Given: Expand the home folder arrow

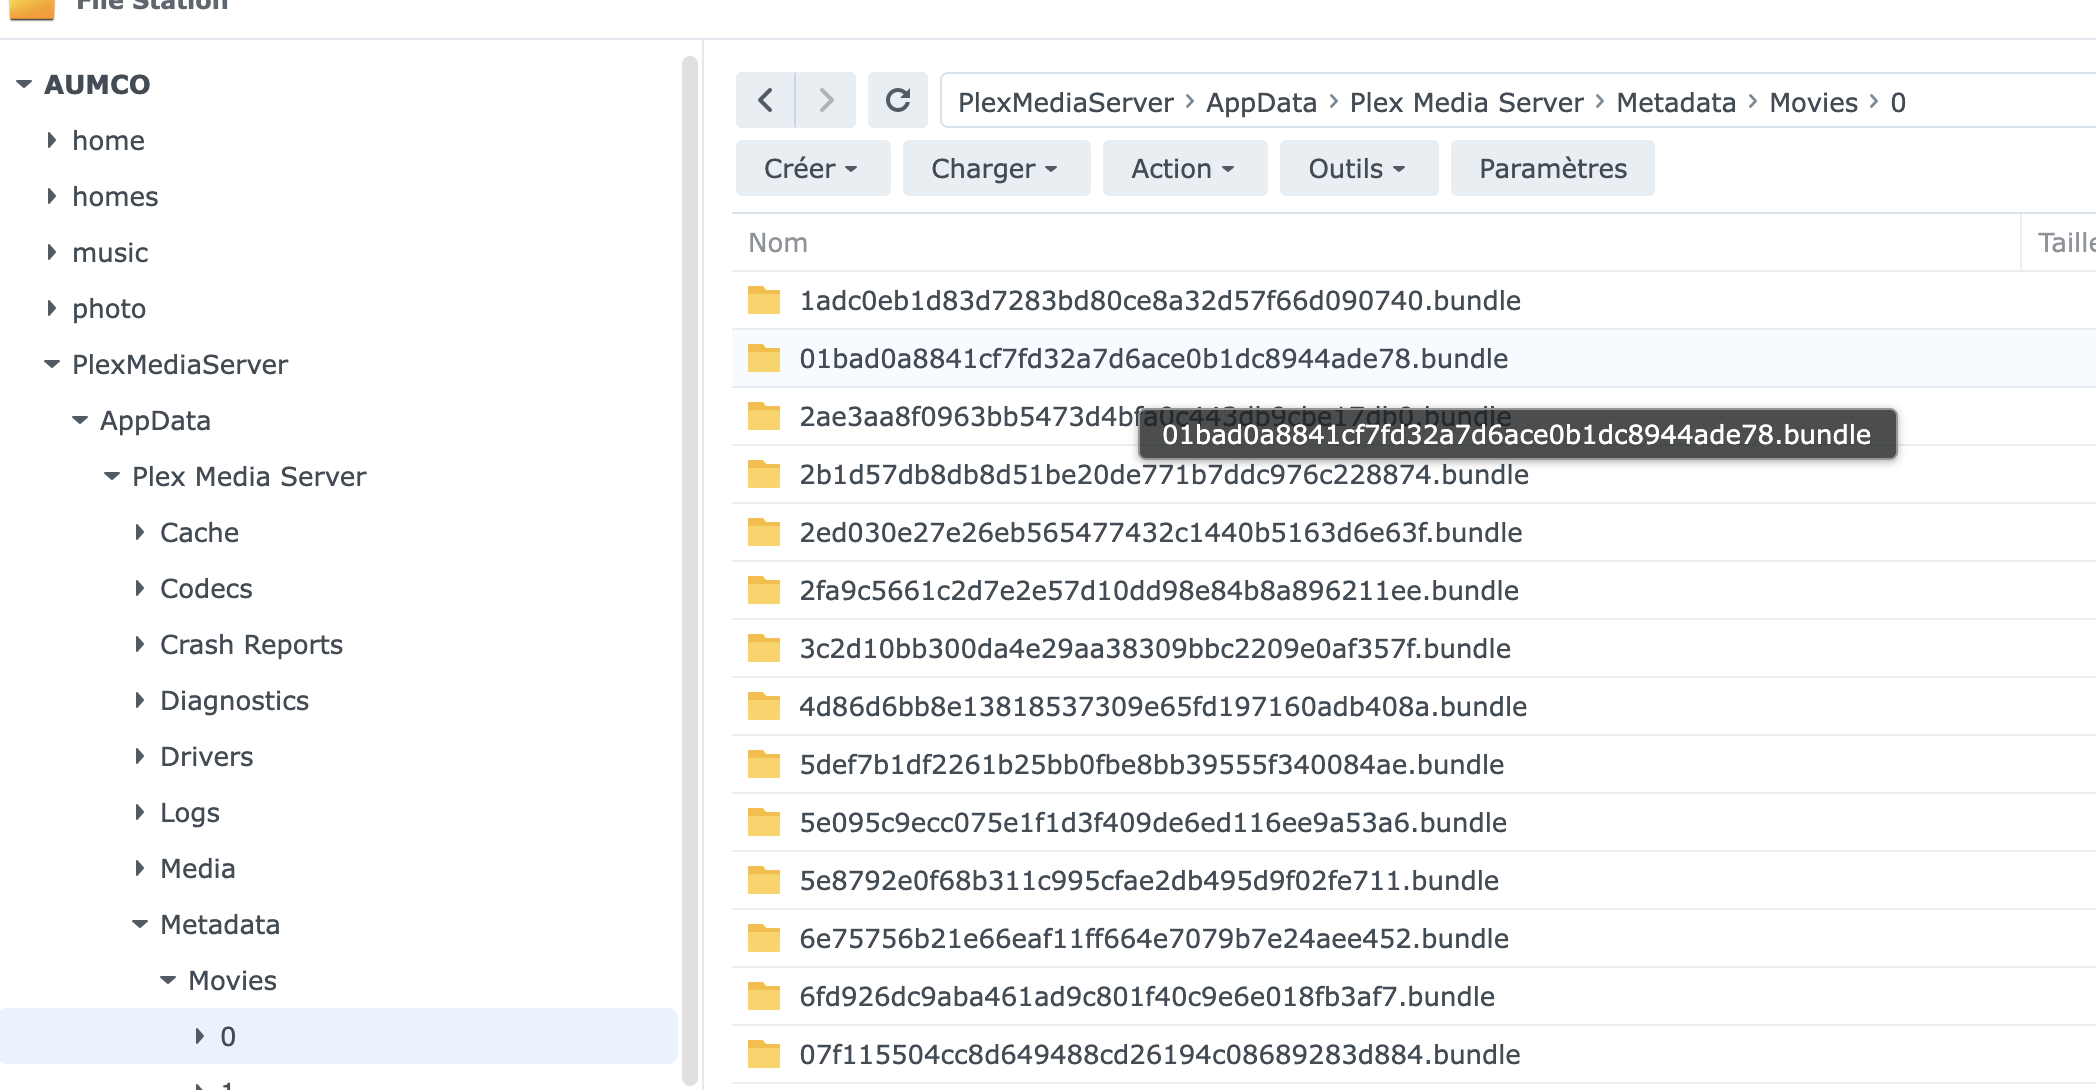Looking at the screenshot, I should [x=52, y=140].
